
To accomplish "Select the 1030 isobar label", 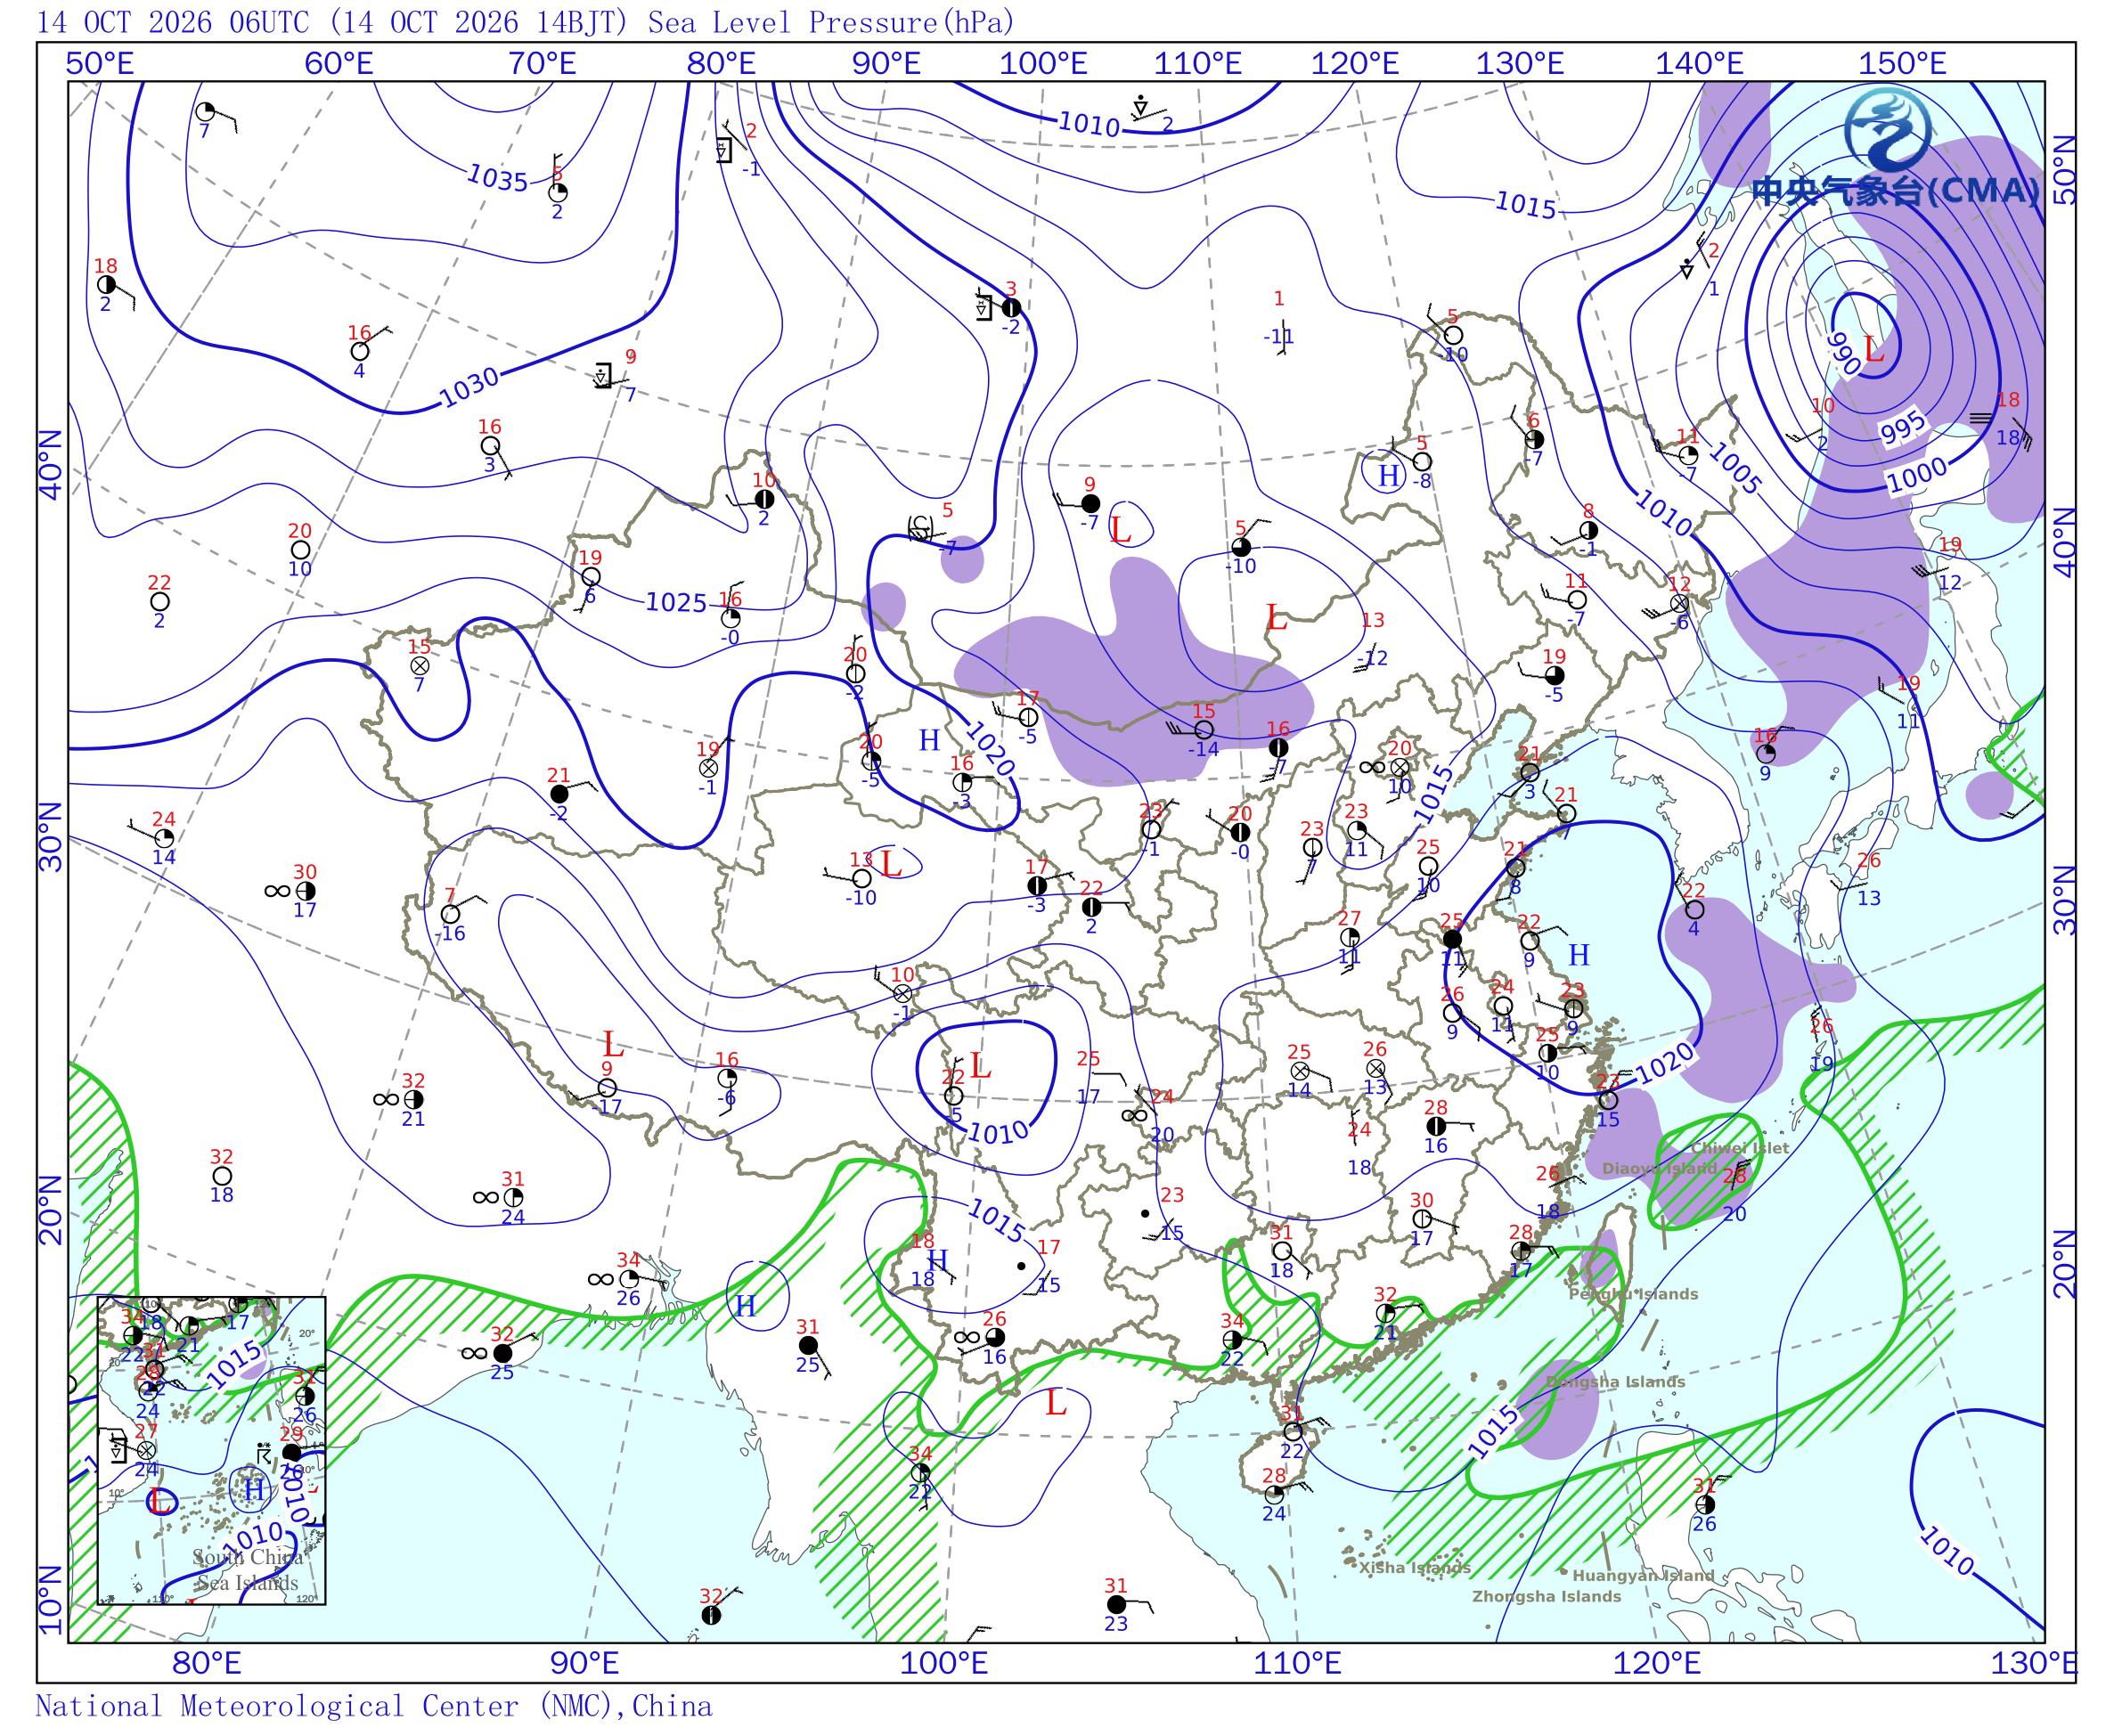I will point(469,387).
